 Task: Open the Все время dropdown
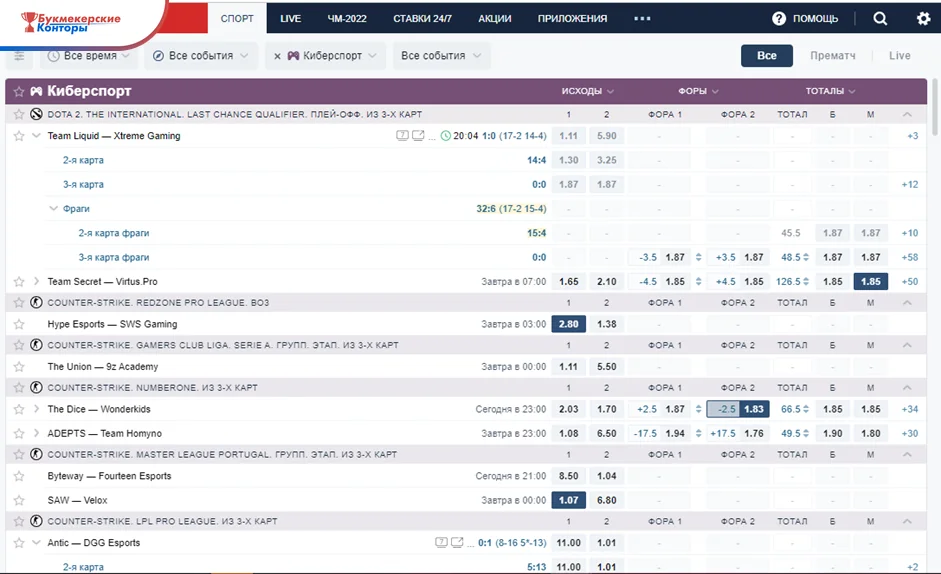pos(89,56)
